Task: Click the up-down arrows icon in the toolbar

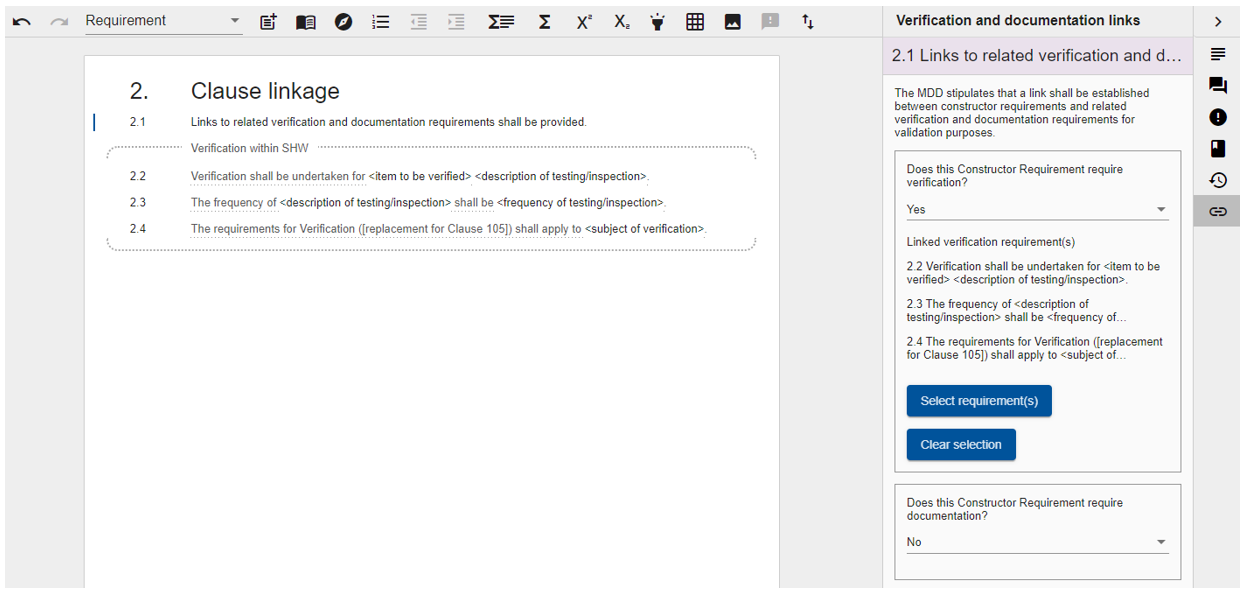Action: click(808, 21)
